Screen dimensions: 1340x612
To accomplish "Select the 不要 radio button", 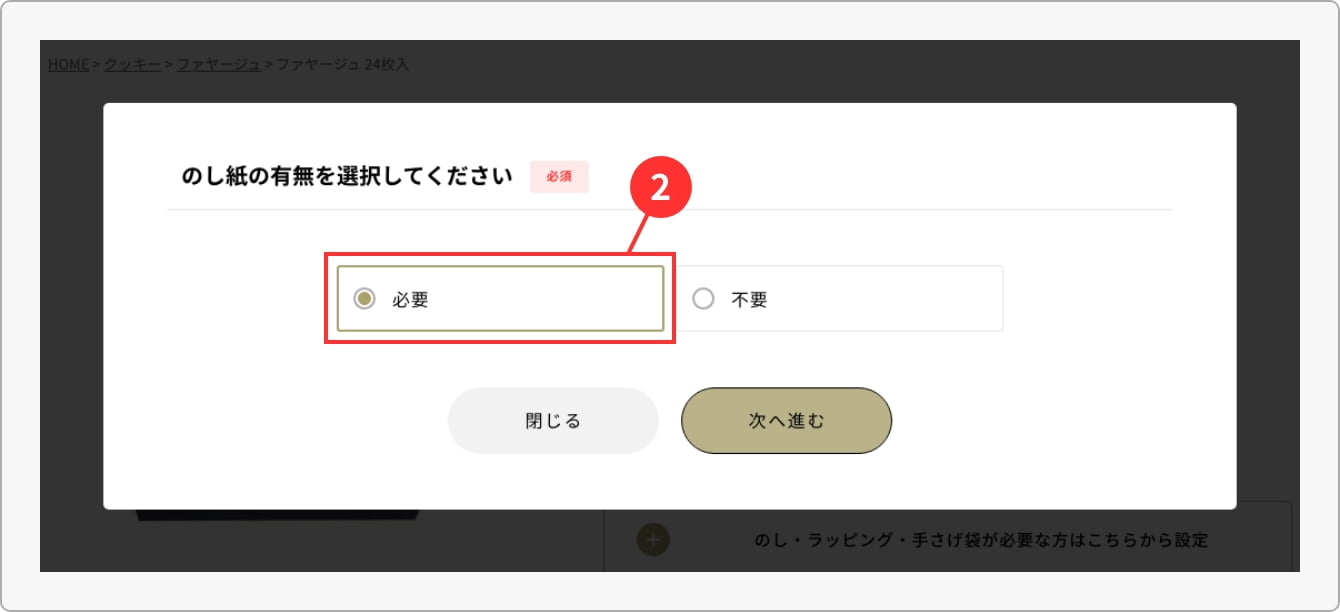I will pos(704,298).
